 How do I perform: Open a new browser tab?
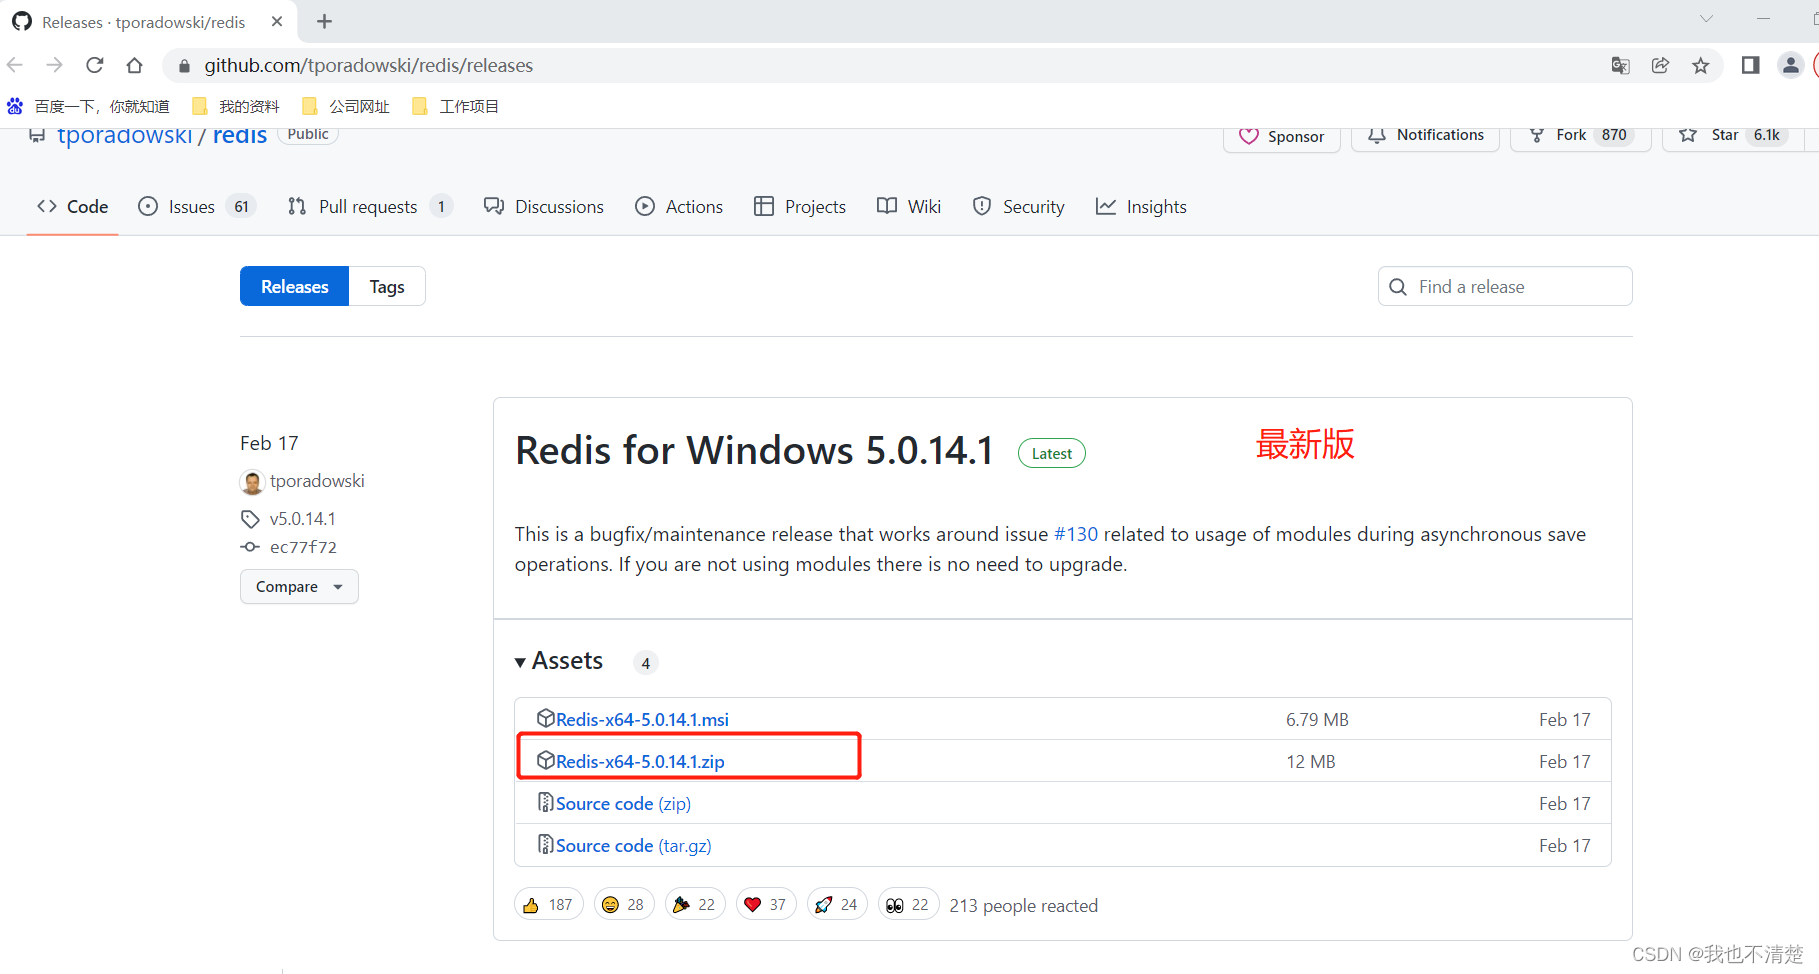click(324, 21)
